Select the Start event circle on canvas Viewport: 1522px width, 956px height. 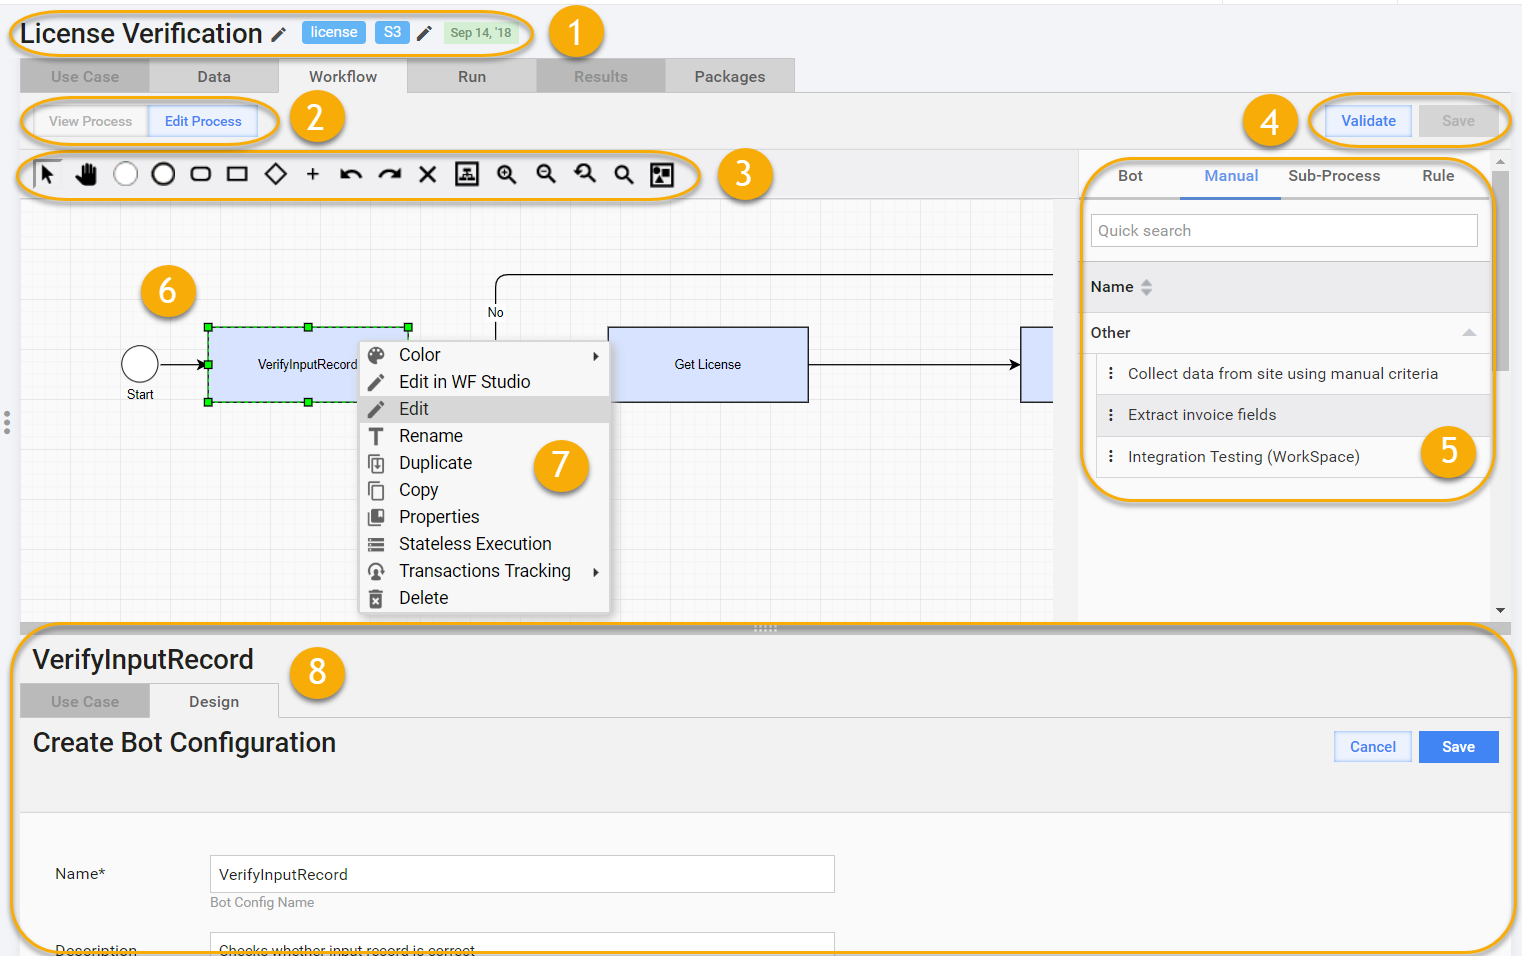(140, 364)
